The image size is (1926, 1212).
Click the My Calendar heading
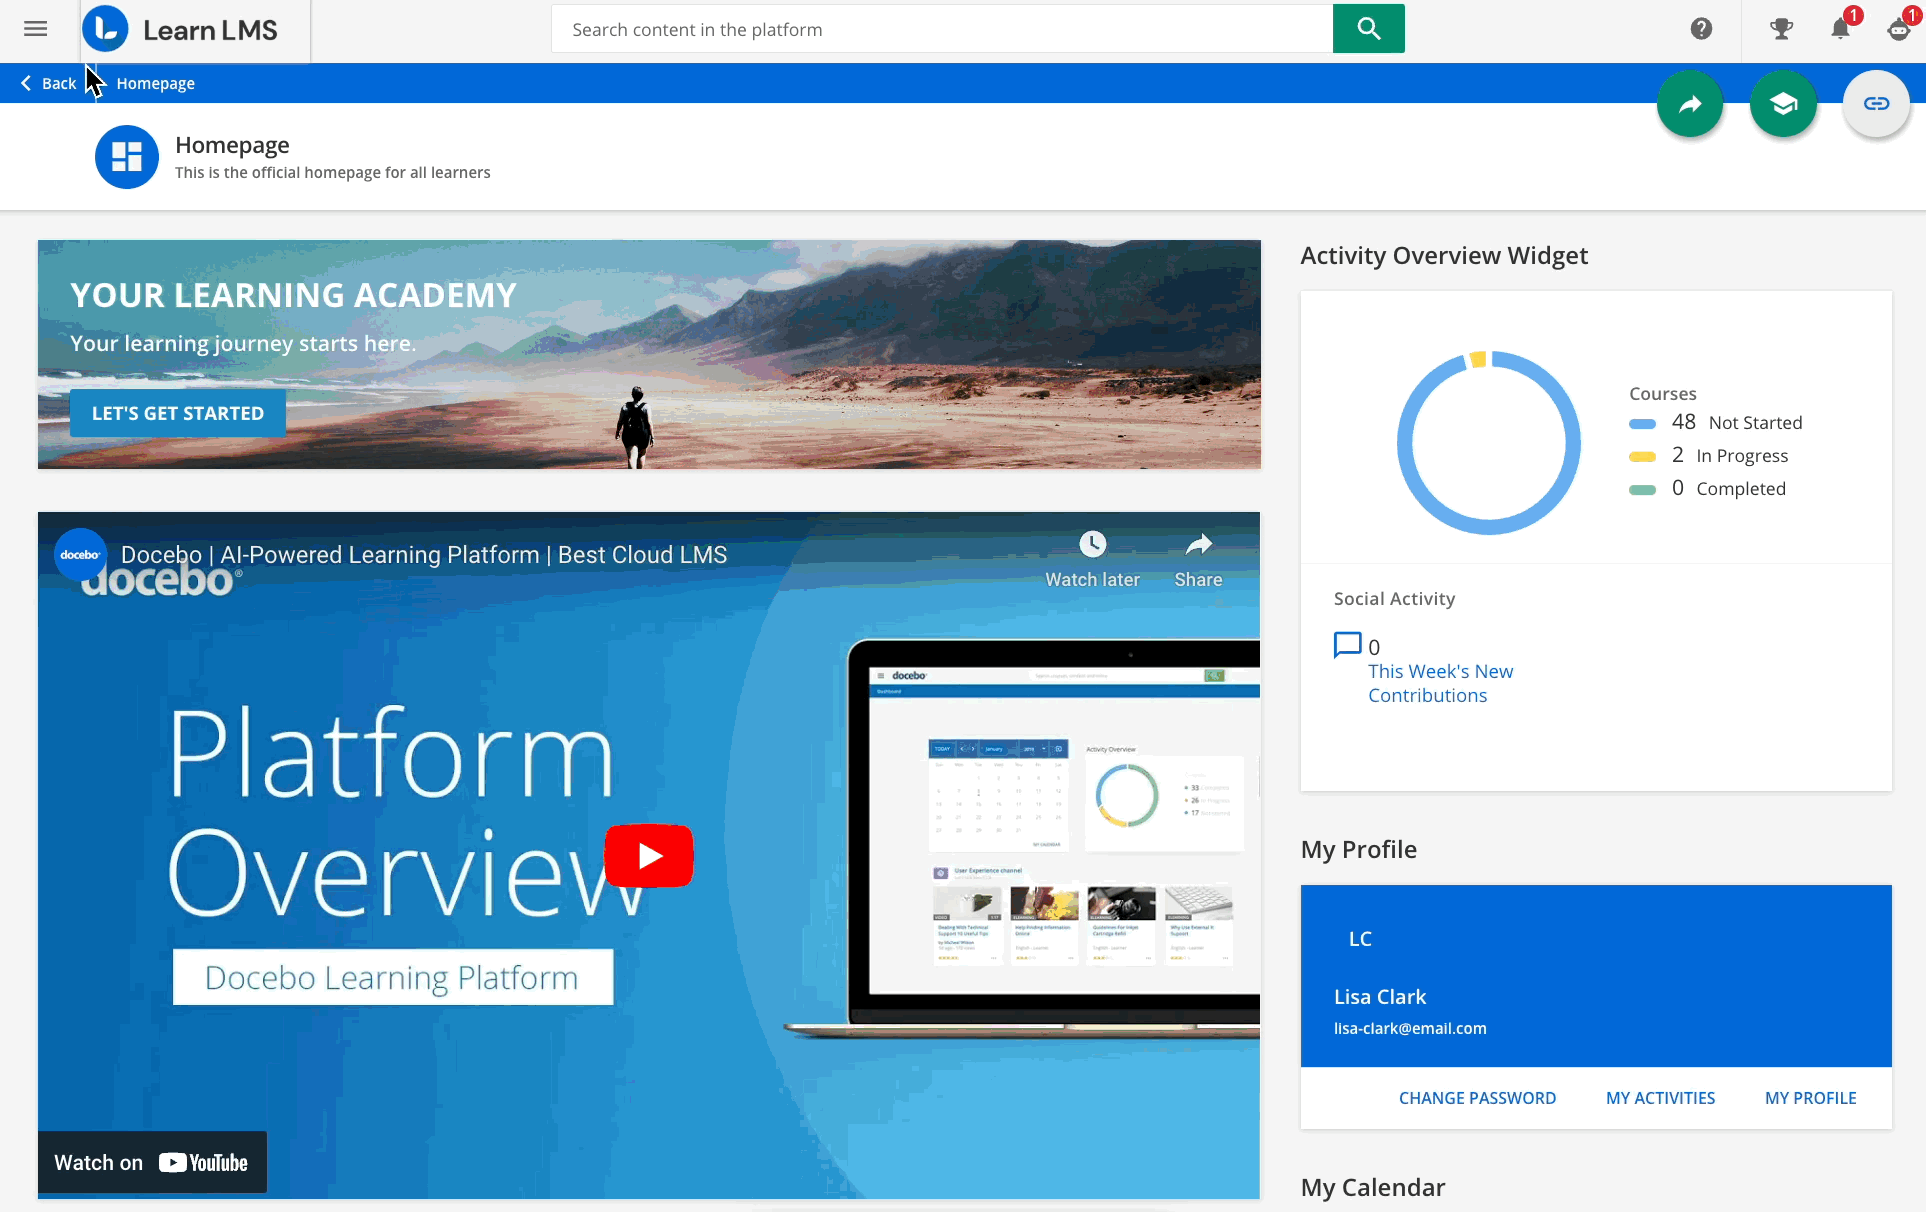point(1373,1187)
